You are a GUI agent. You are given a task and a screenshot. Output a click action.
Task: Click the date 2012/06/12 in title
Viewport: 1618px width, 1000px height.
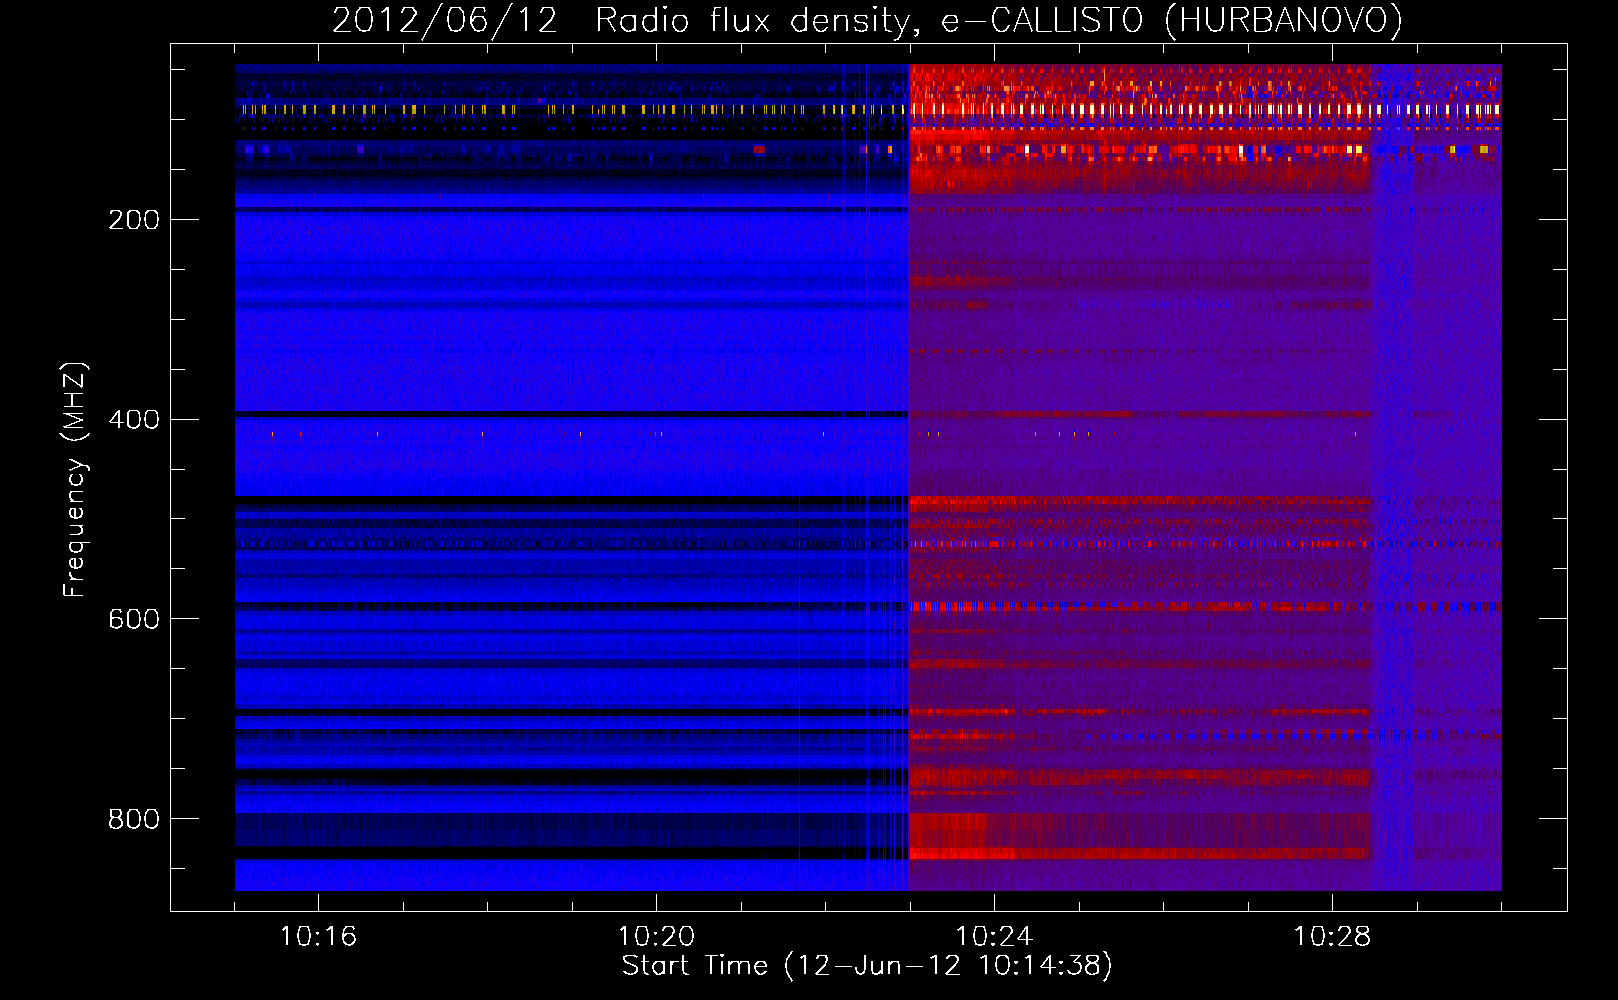click(445, 20)
